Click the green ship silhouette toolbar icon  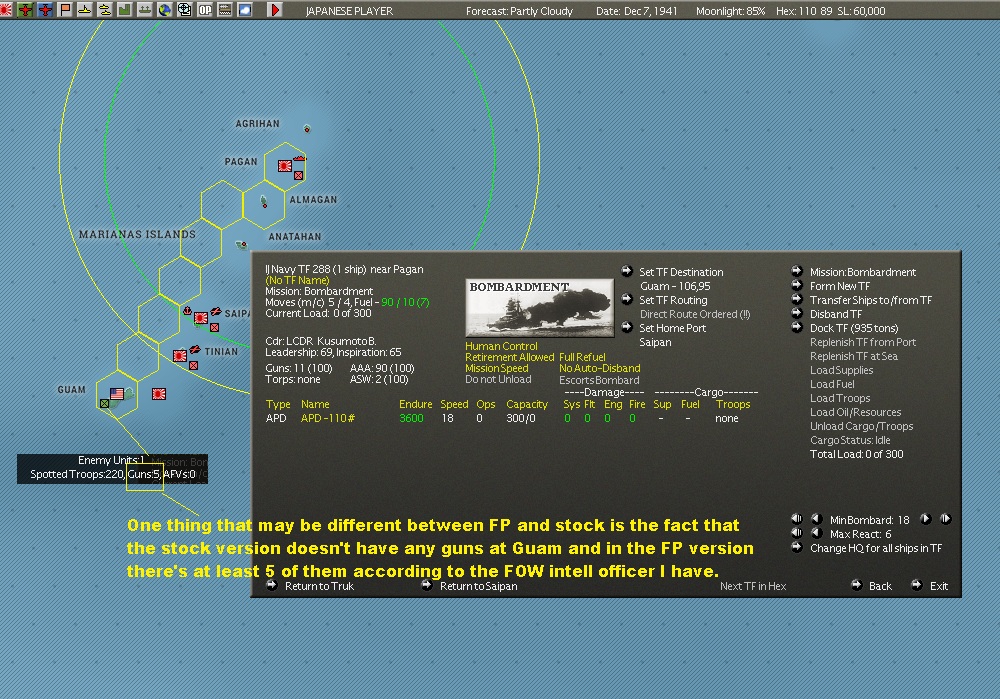point(145,10)
